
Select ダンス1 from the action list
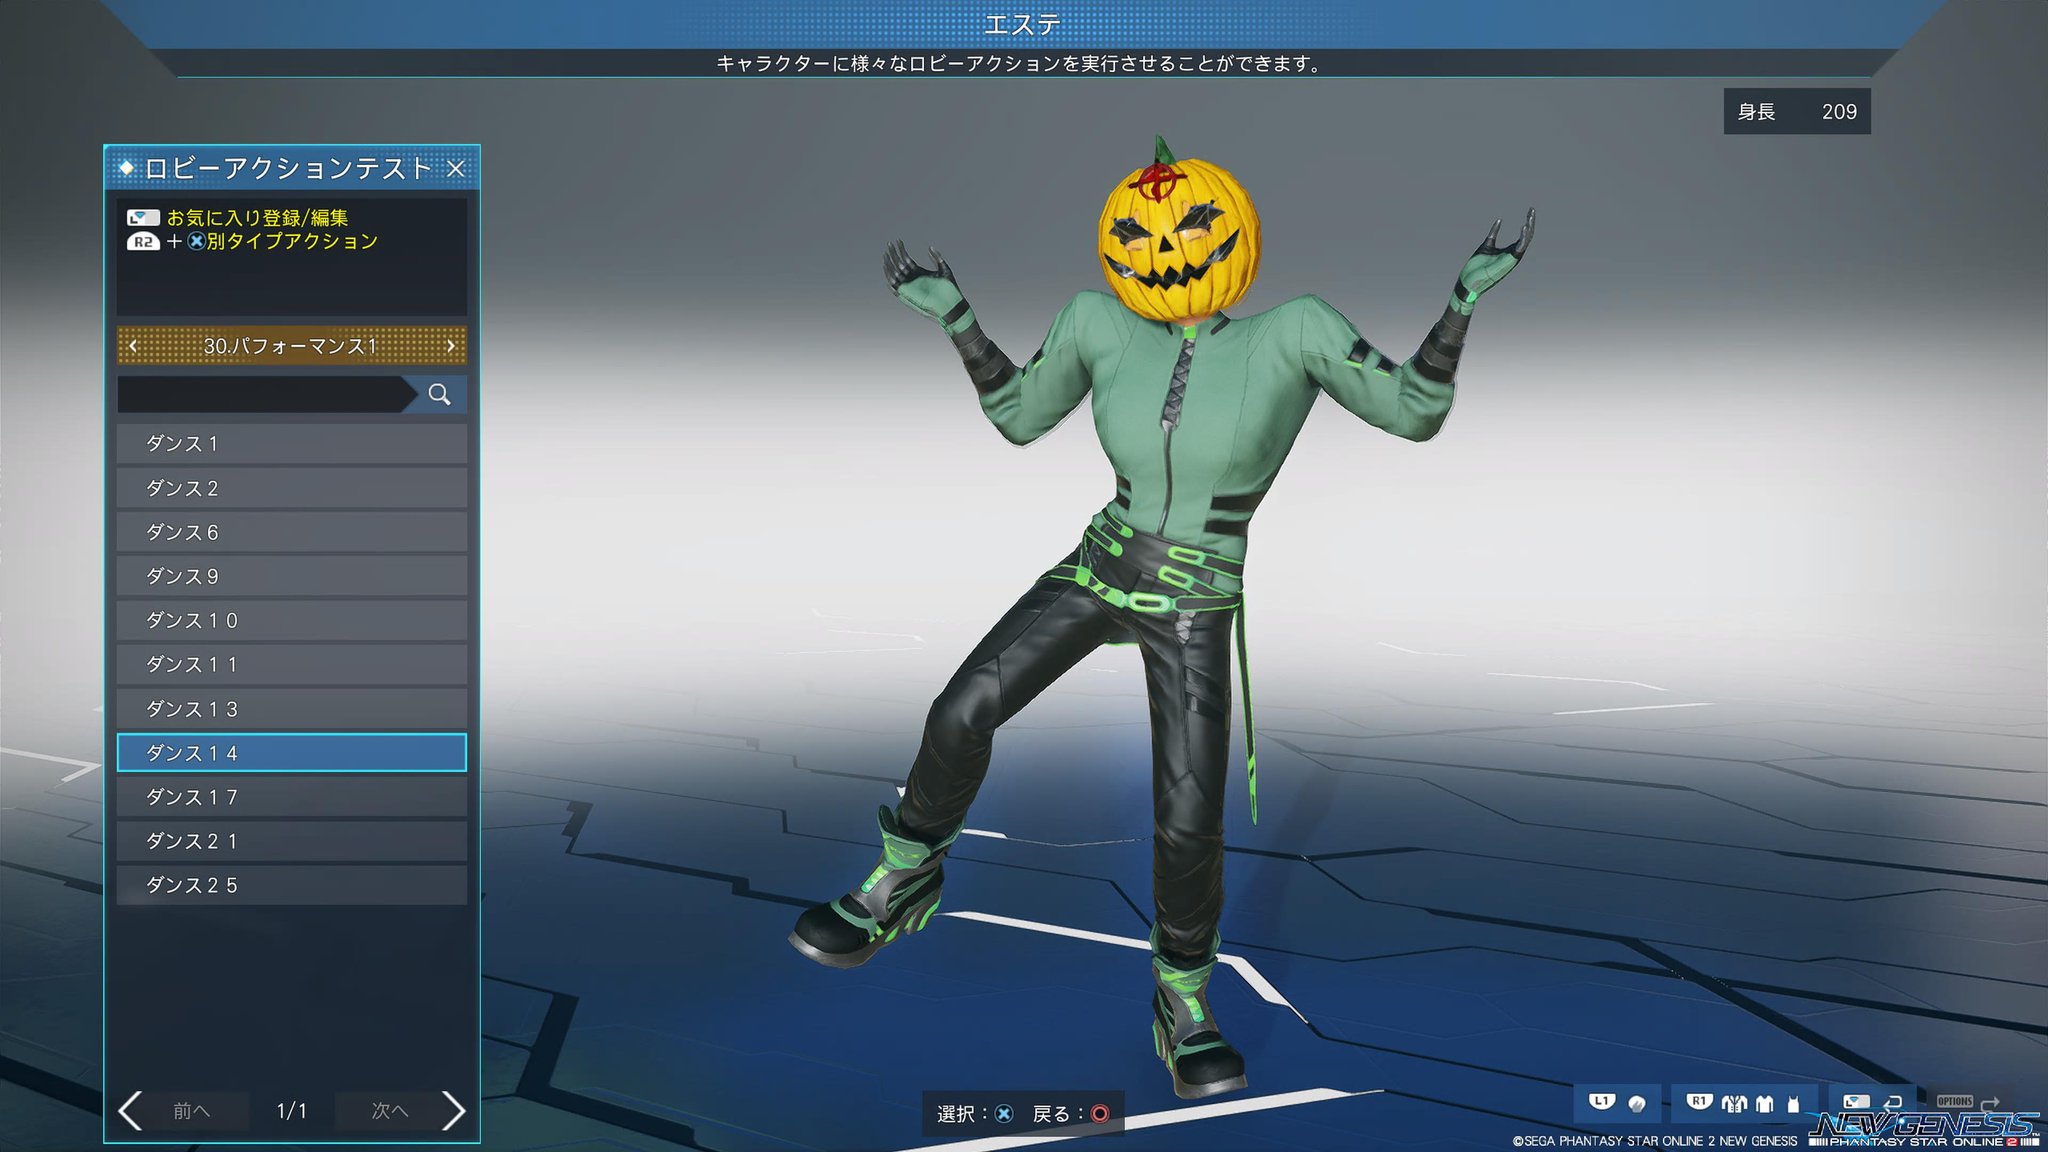click(291, 443)
